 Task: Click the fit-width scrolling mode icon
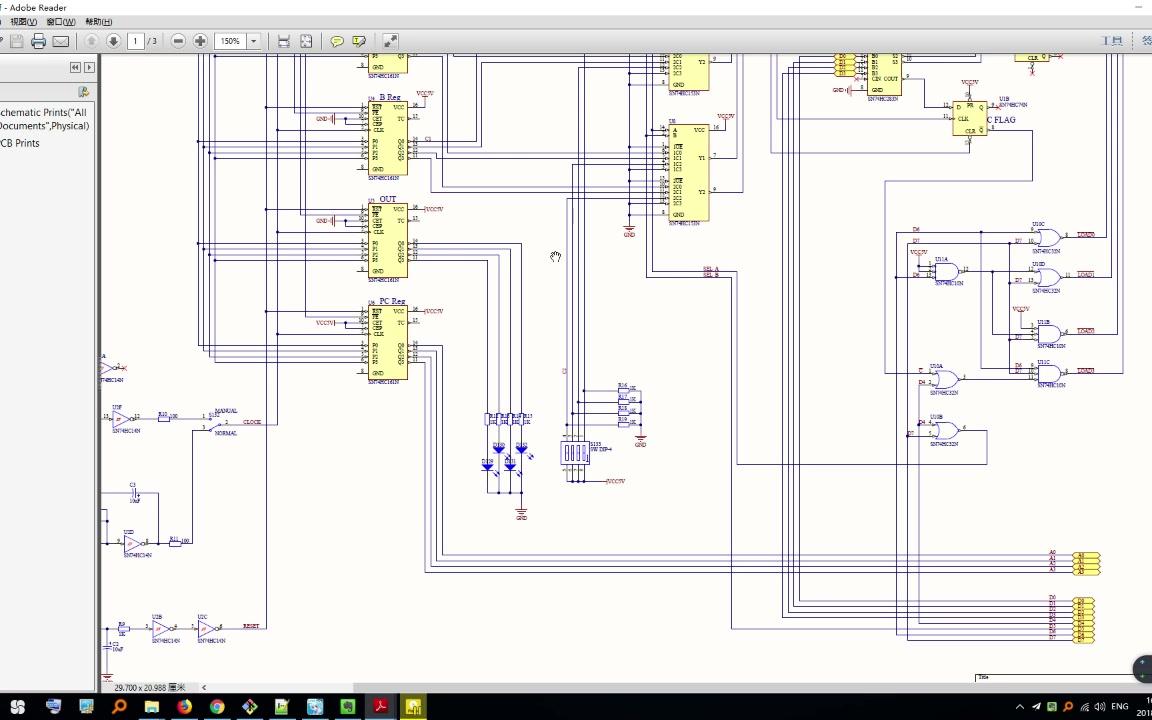tap(284, 41)
